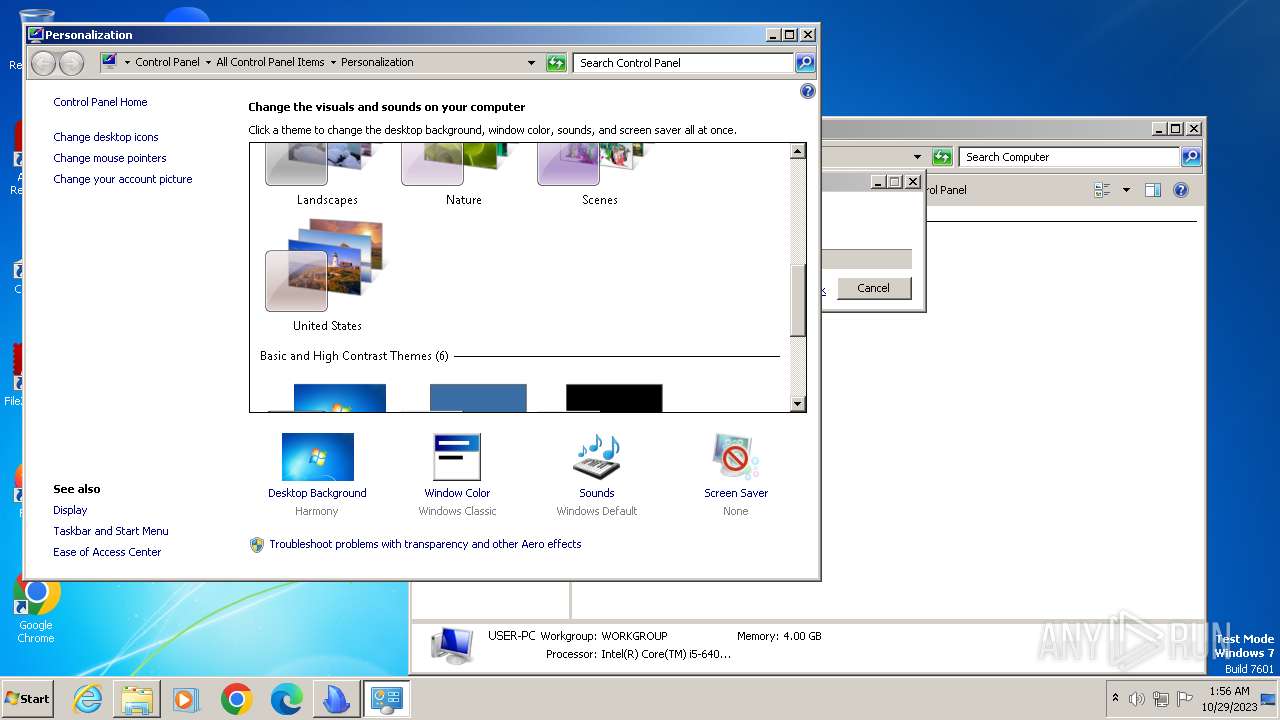Screen dimensions: 1280x720
Task: Click the All Control Panel Items breadcrumb
Action: (x=270, y=62)
